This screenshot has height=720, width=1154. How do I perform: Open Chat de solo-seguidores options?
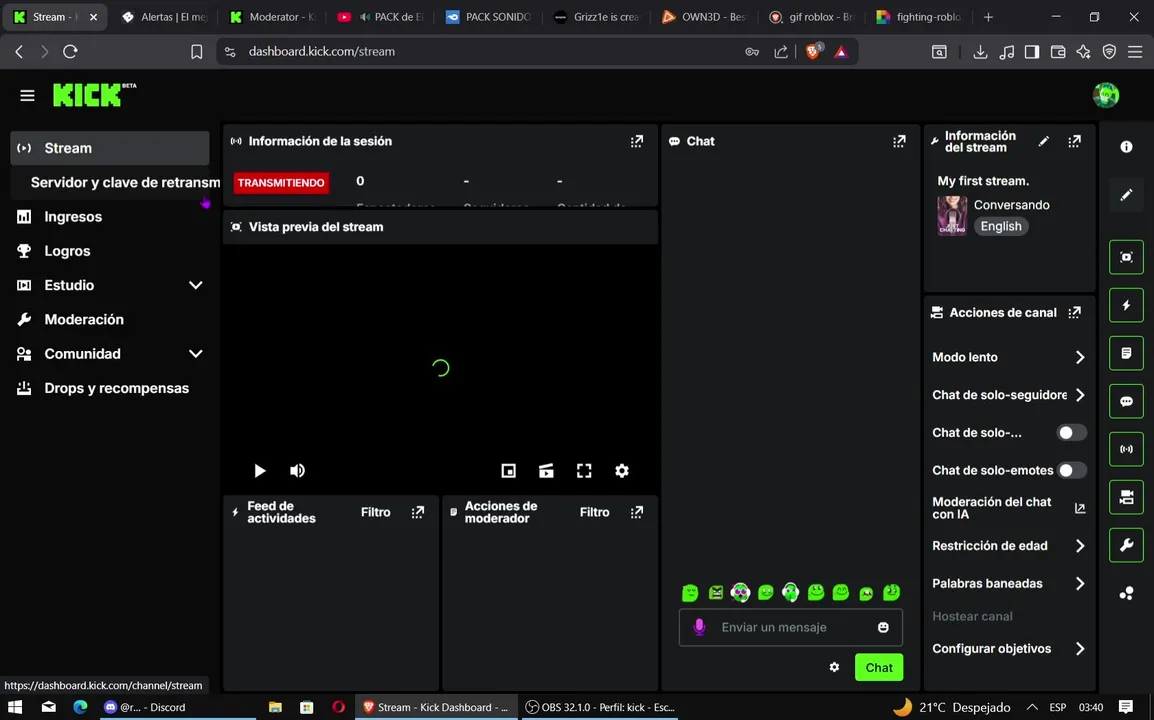1008,395
